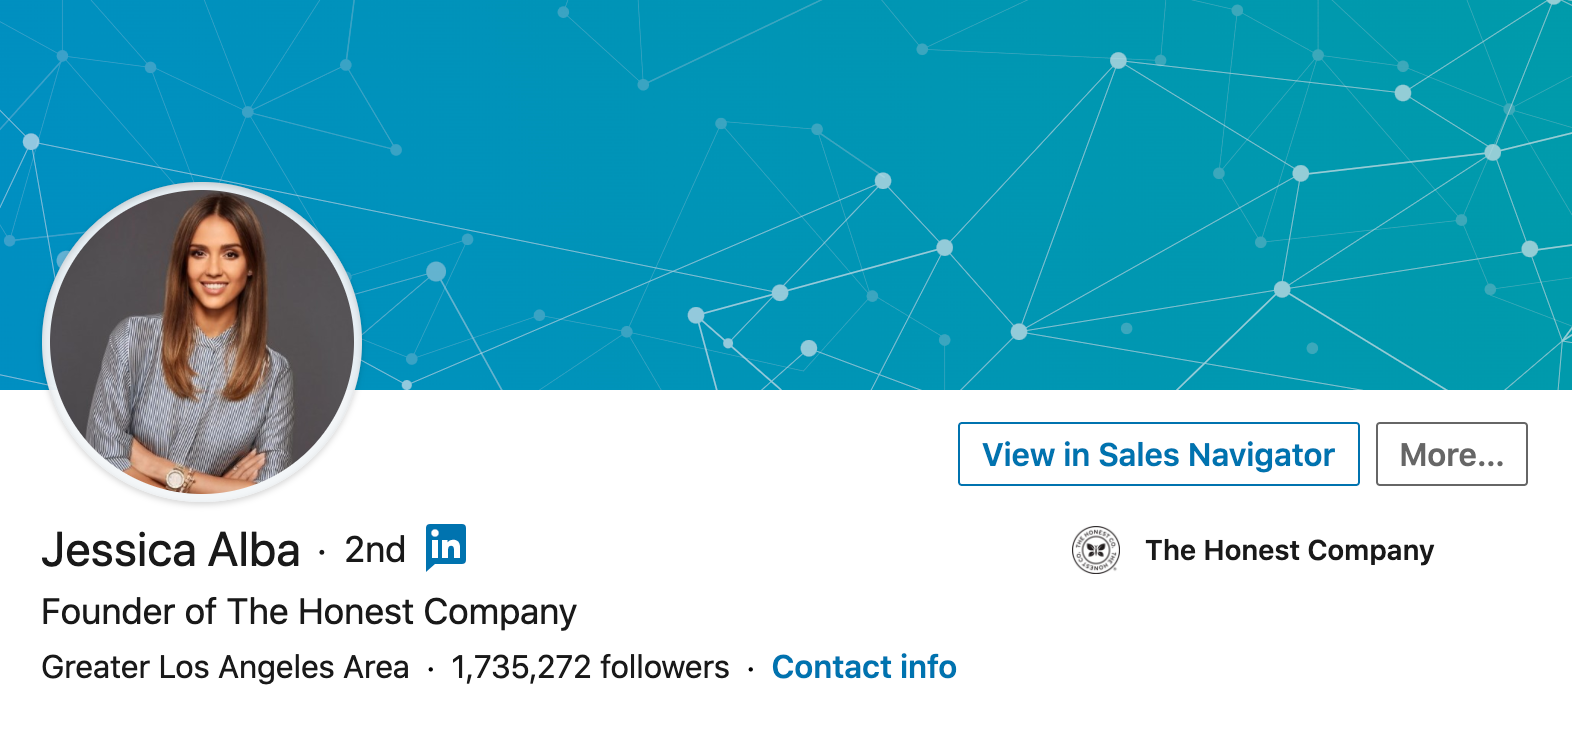The width and height of the screenshot is (1572, 736).
Task: Click the blue LinkedIn badge beside Jessica Alba's name
Action: [444, 547]
